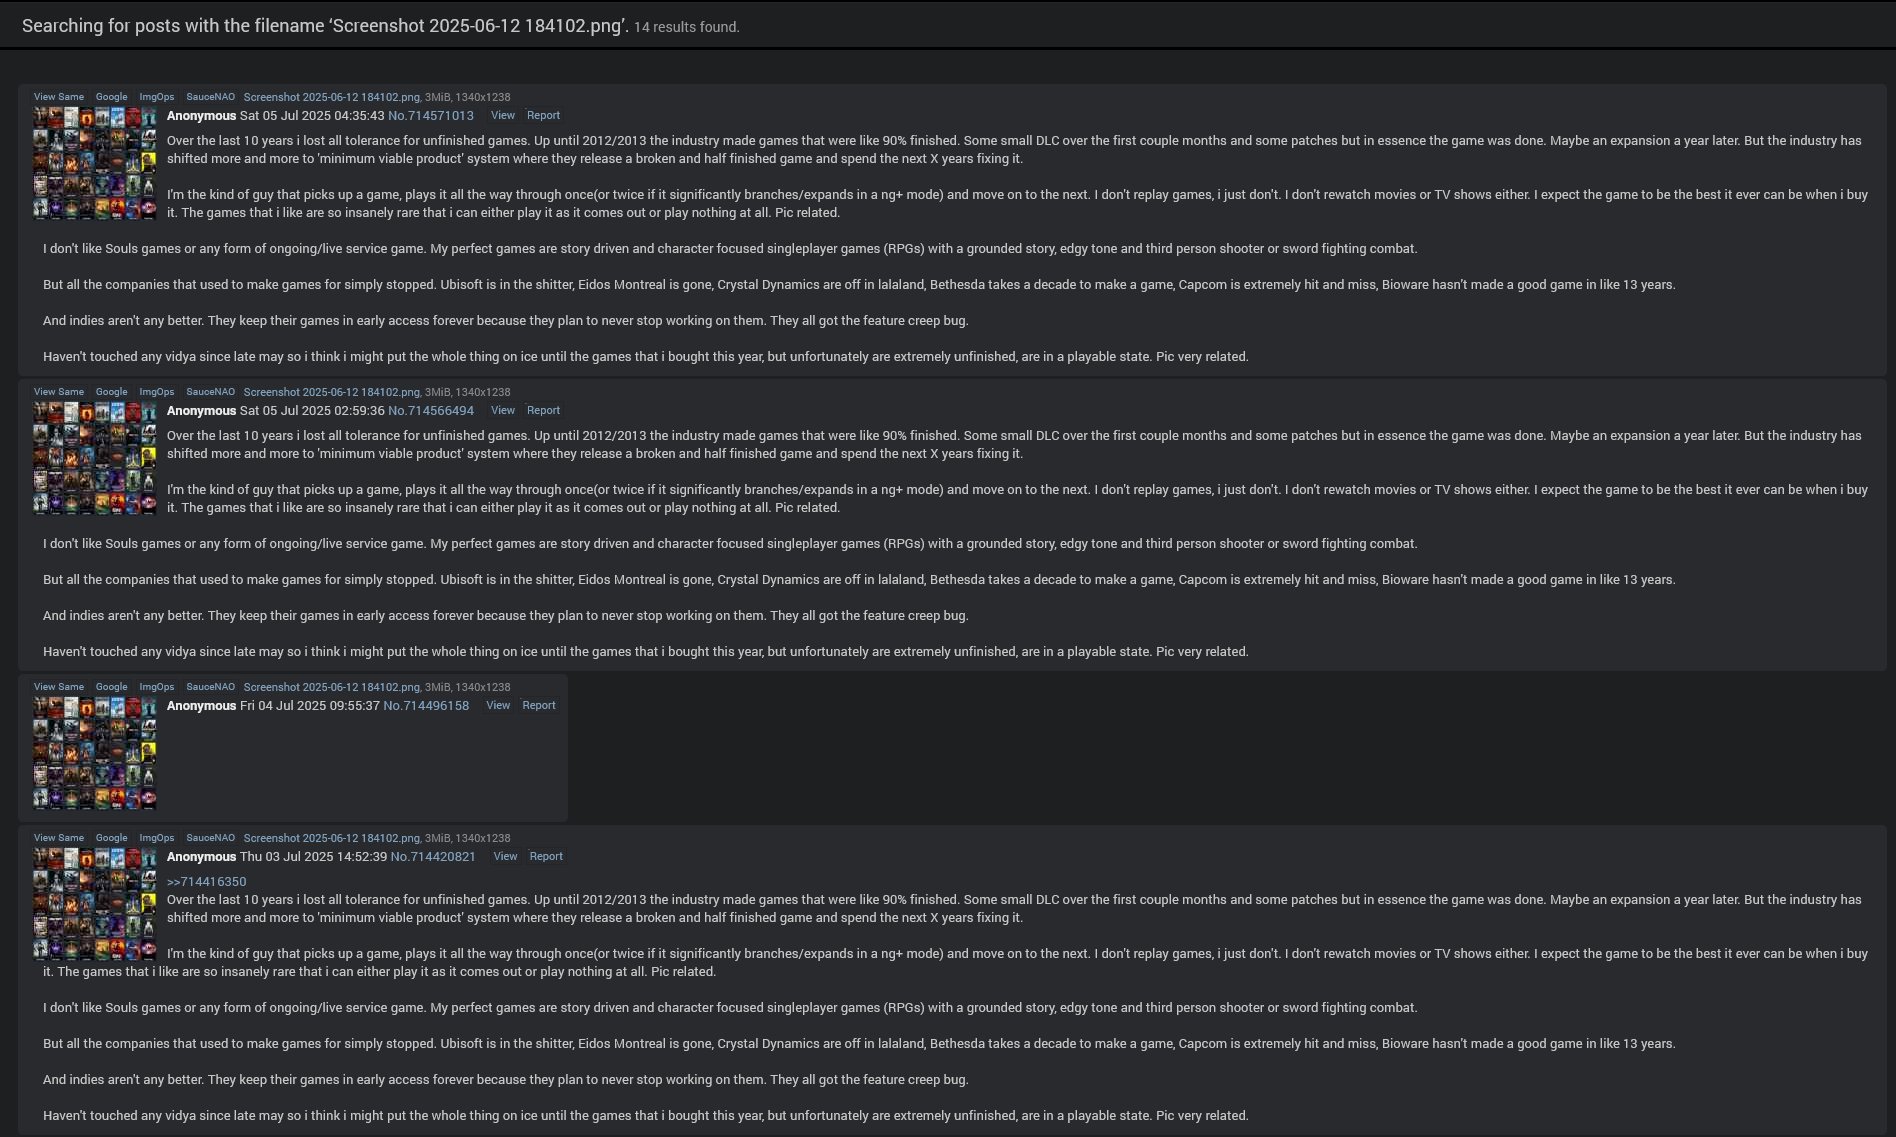Click View Same link for post No.714420821

59,838
